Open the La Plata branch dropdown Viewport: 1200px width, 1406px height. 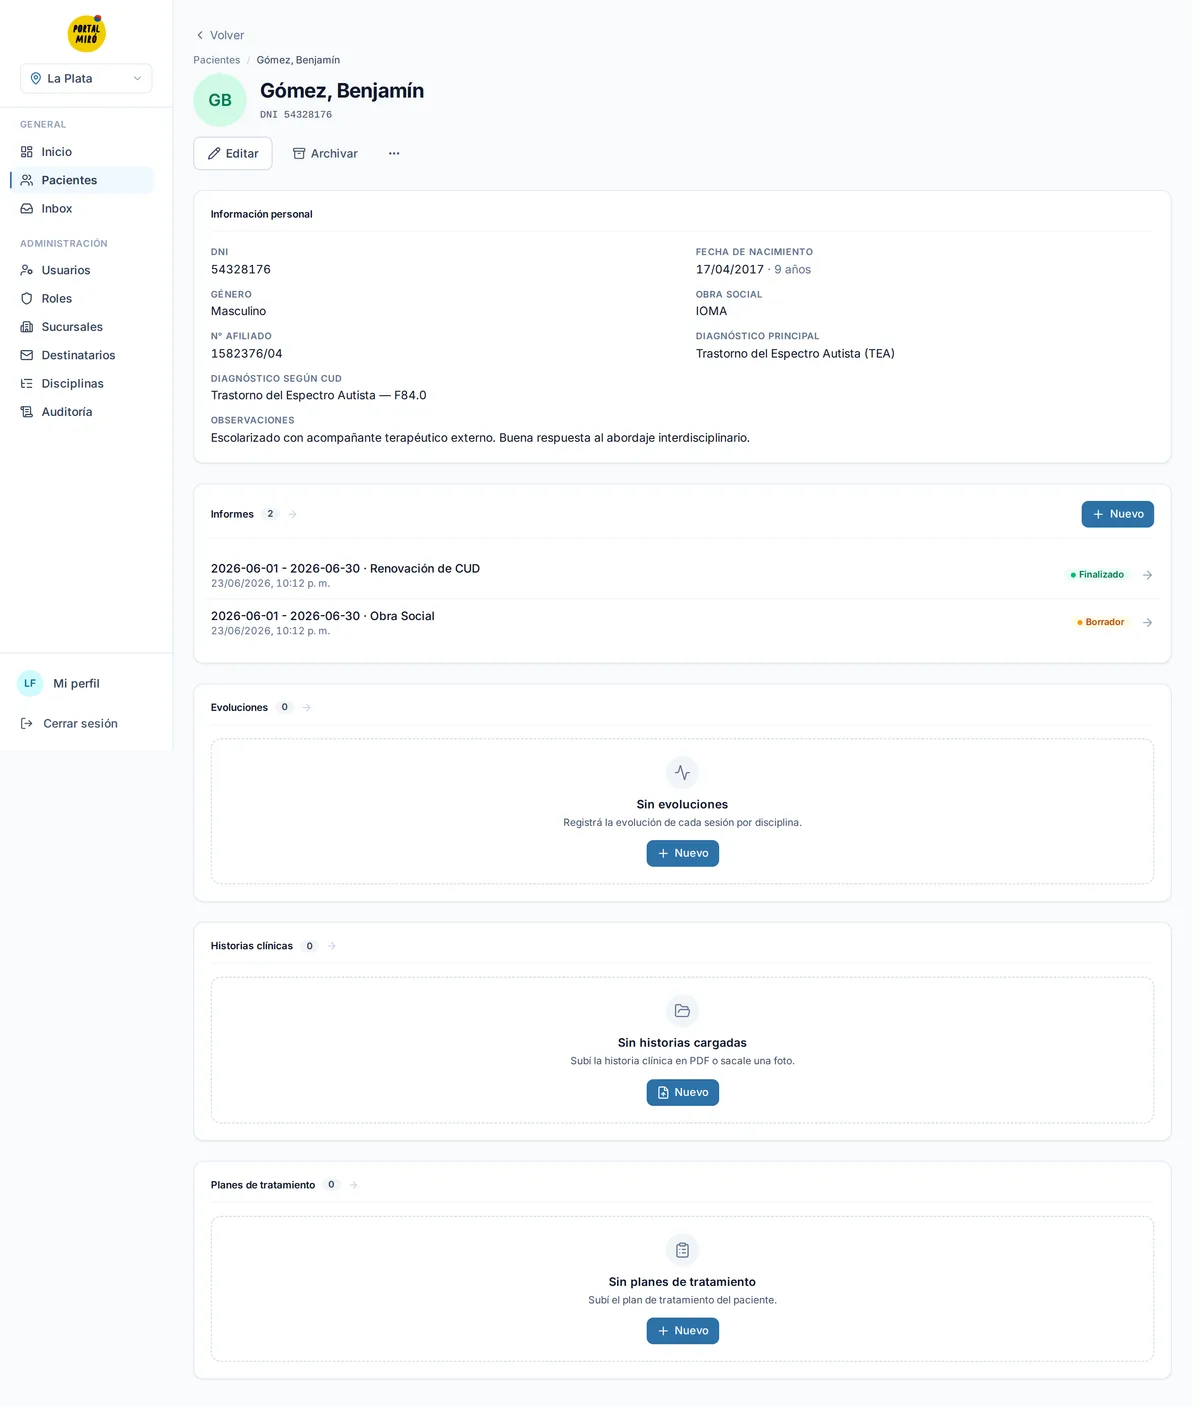coord(86,78)
